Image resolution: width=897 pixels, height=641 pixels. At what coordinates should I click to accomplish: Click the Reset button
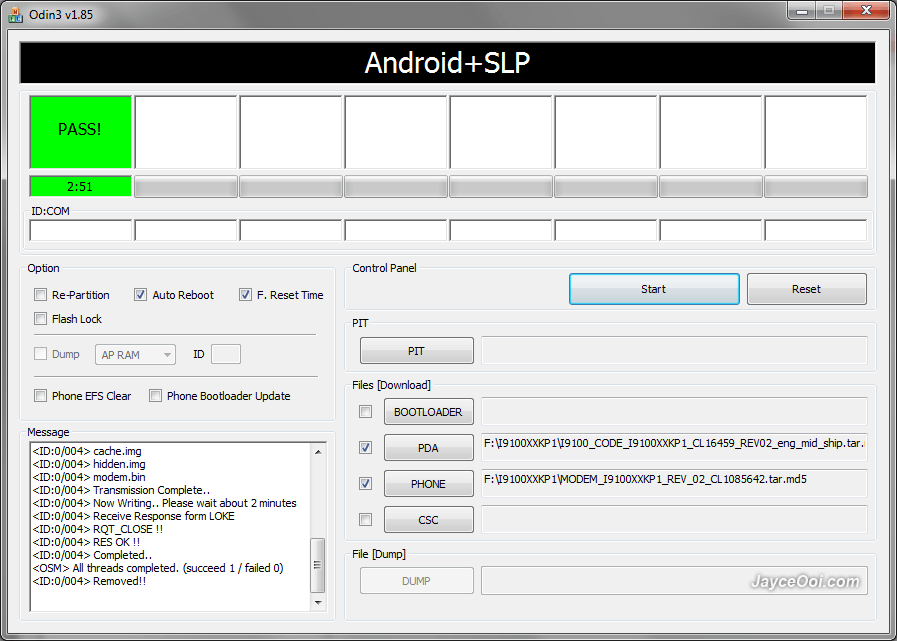click(807, 289)
